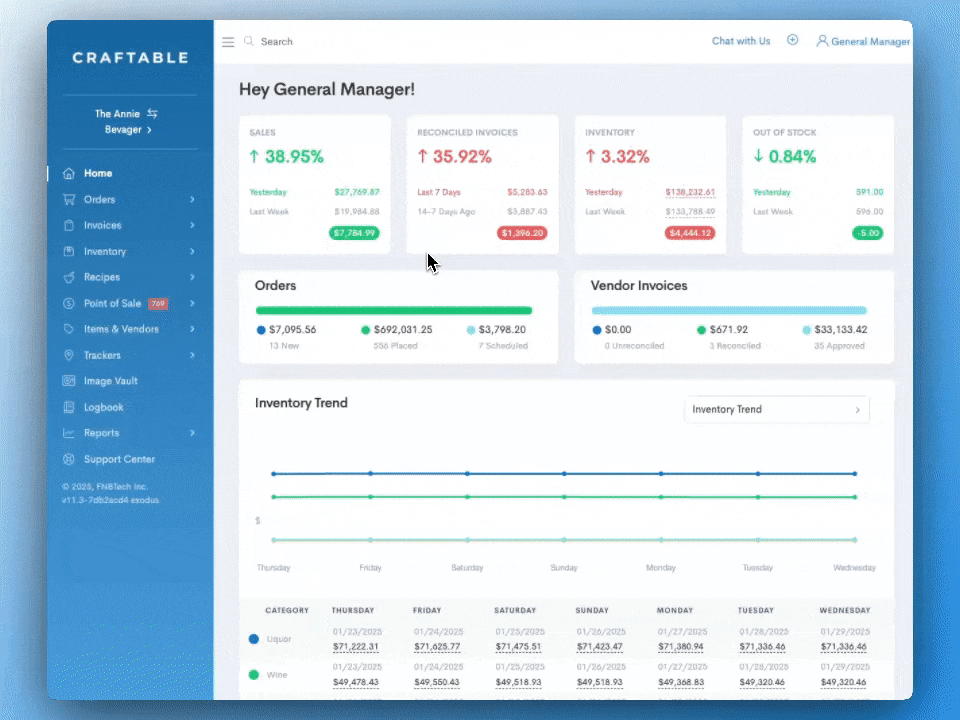Image resolution: width=960 pixels, height=720 pixels.
Task: Click the General Manager user icon
Action: [x=822, y=42]
